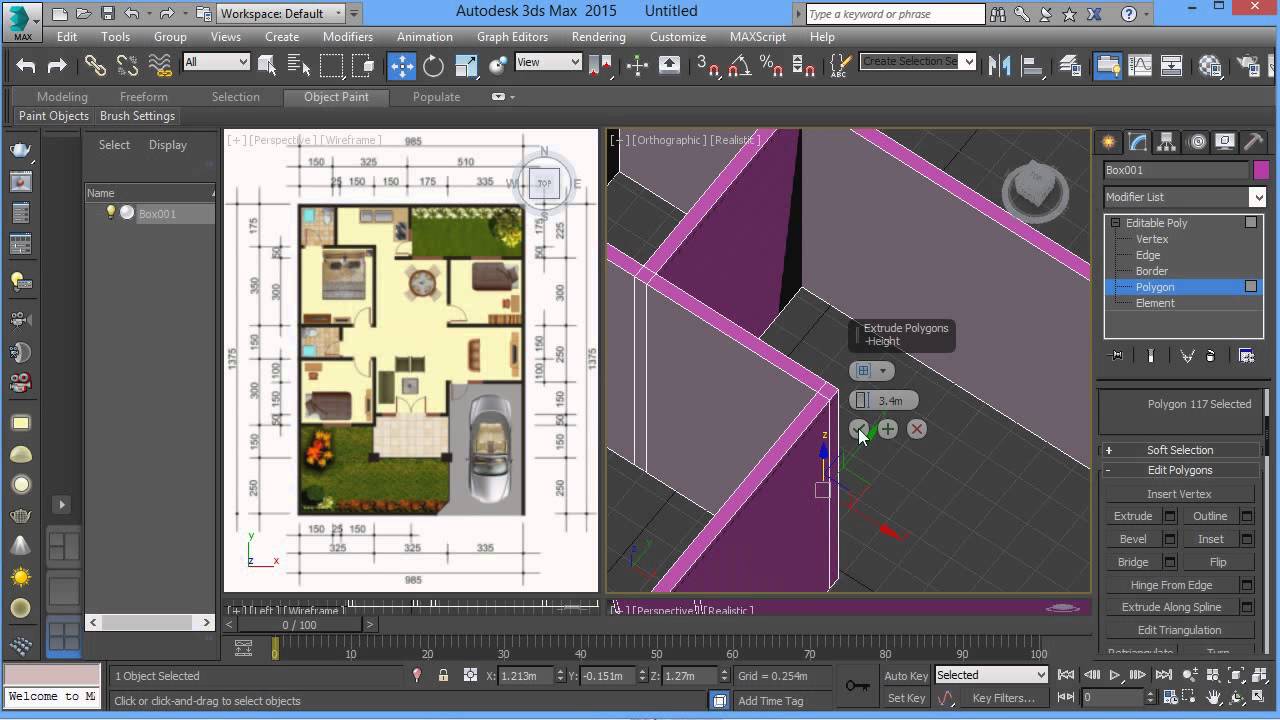Screen dimensions: 1280x720
Task: Apply and continue extrude with the plus button
Action: 888,429
